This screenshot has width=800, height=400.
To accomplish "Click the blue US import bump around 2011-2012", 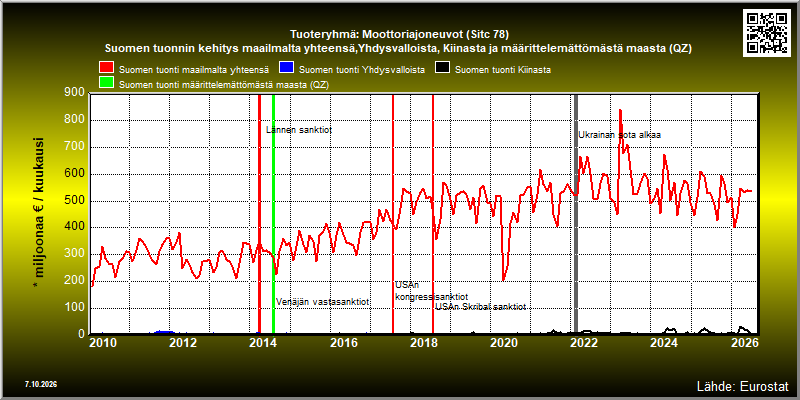I will pyautogui.click(x=163, y=332).
